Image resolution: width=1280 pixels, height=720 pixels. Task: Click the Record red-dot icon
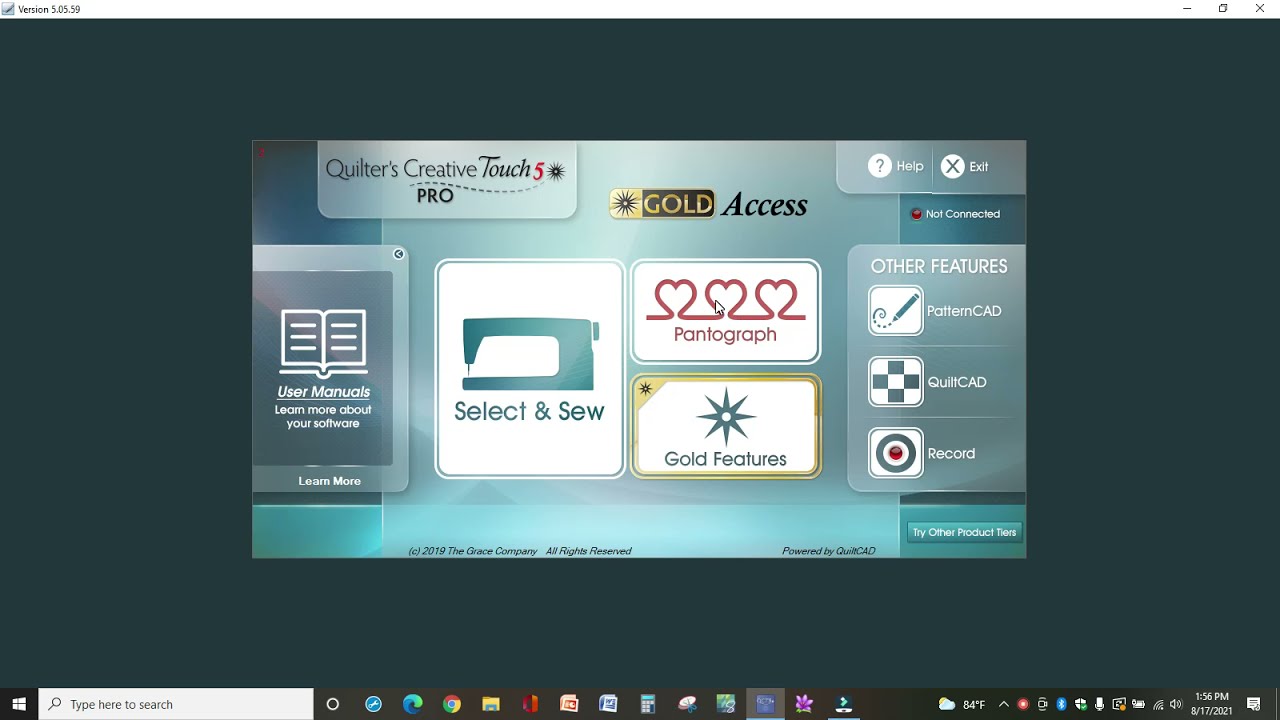click(x=896, y=453)
